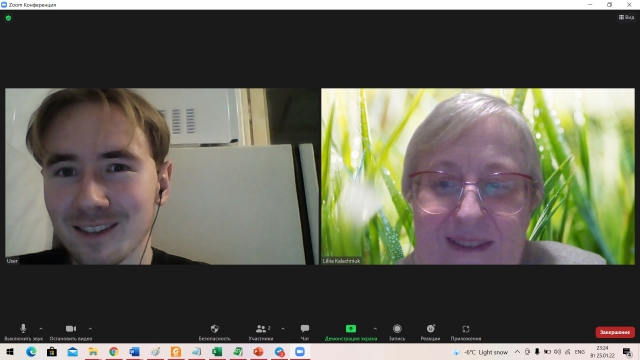Image resolution: width=640 pixels, height=360 pixels.
Task: Open the orange app icon in taskbar
Action: 176,352
